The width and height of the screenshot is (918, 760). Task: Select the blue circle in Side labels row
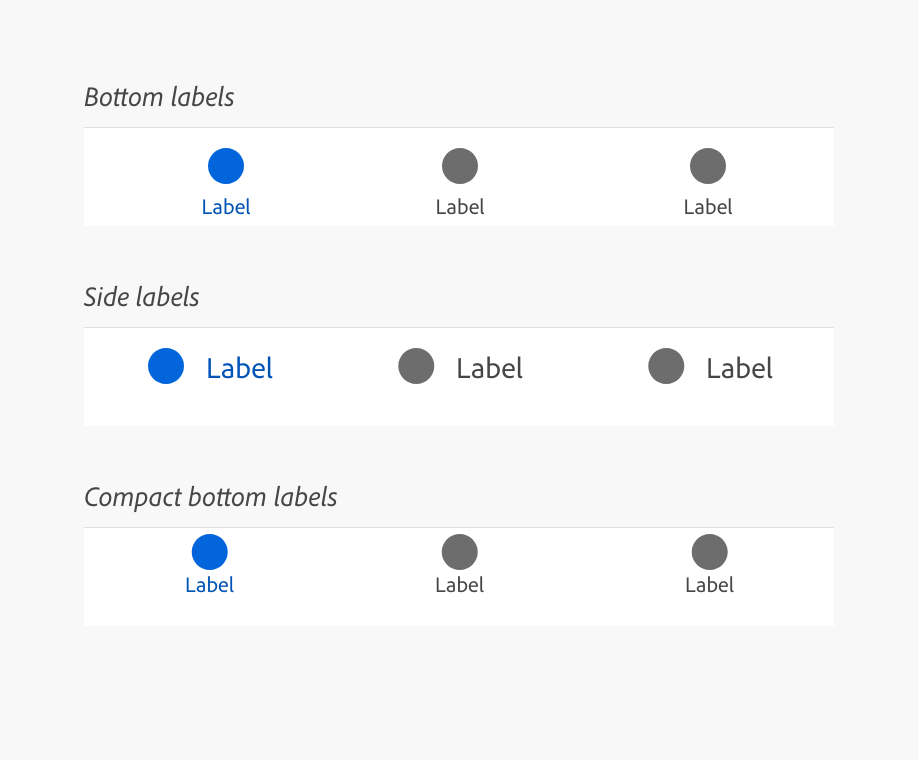click(x=166, y=366)
